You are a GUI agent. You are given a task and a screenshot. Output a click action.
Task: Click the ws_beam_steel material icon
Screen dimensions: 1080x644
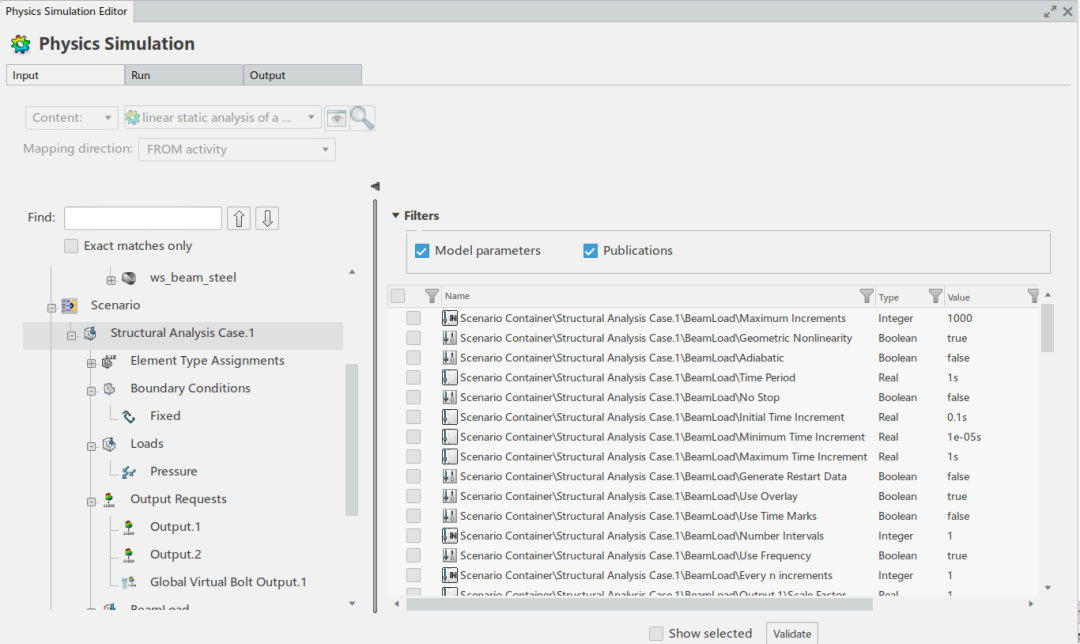coord(129,278)
